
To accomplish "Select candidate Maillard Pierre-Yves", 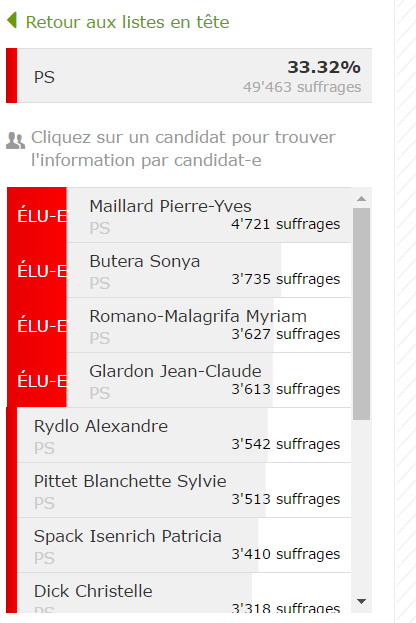I will [x=209, y=215].
